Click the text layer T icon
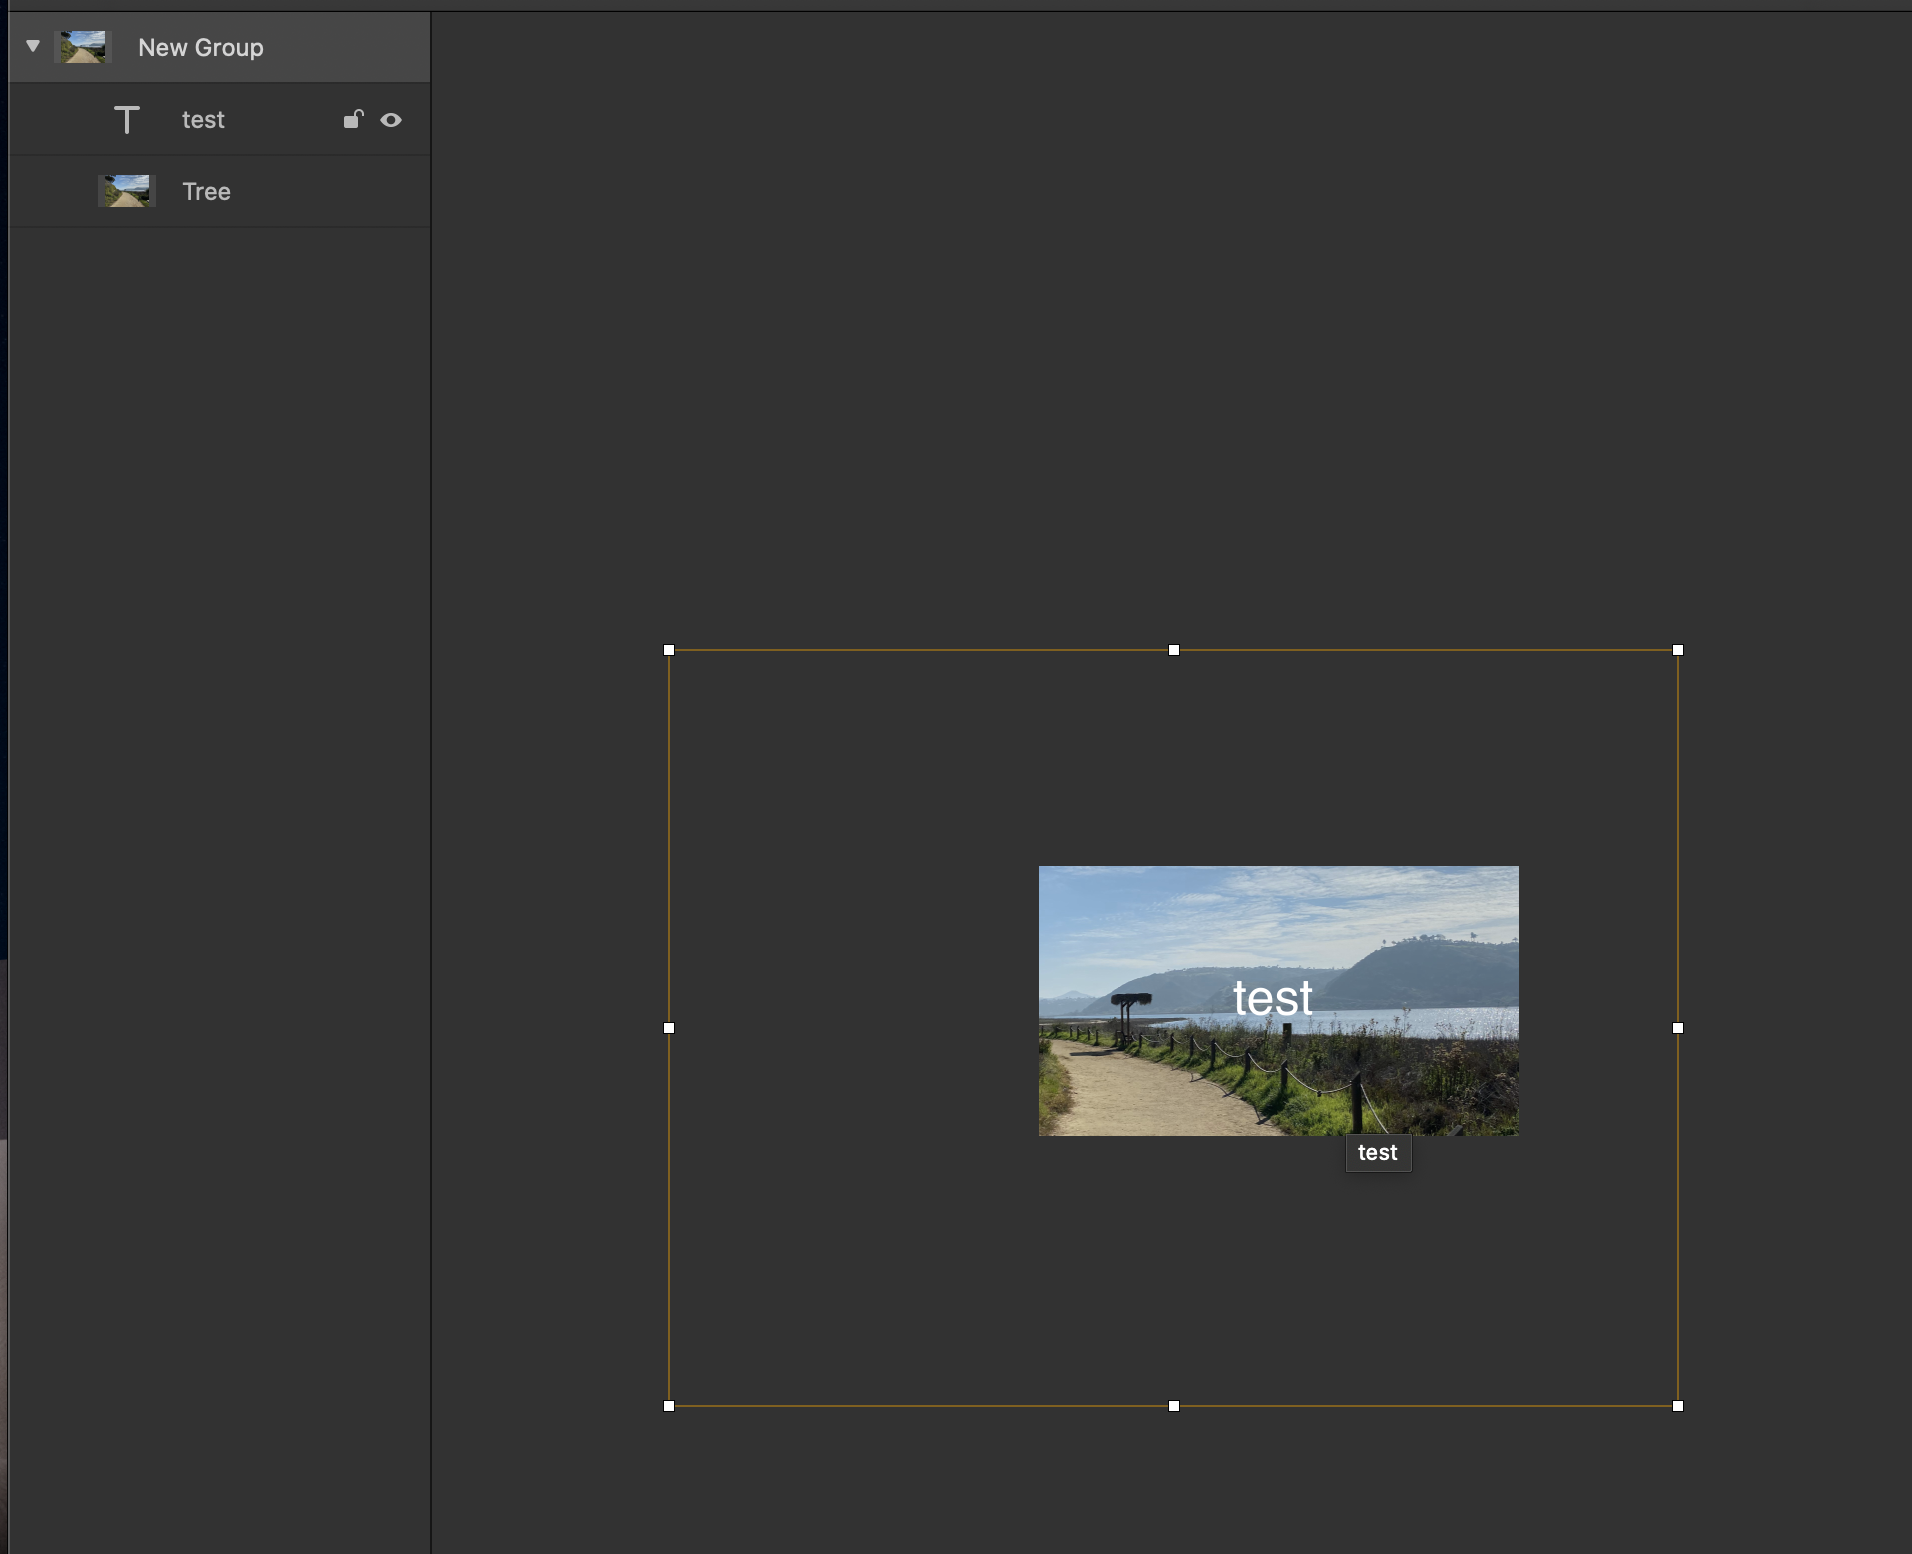Screen dimensions: 1912x1554 [127, 120]
